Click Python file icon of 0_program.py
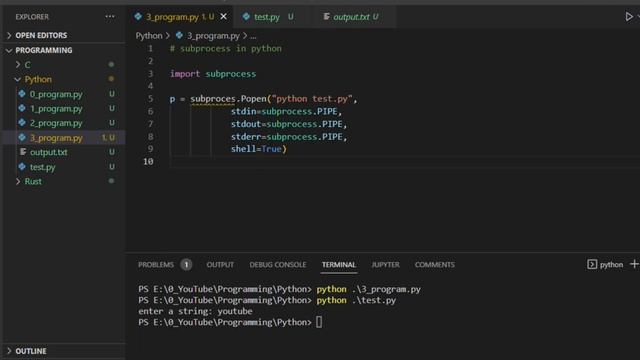Image resolution: width=640 pixels, height=360 pixels. pyautogui.click(x=22, y=94)
